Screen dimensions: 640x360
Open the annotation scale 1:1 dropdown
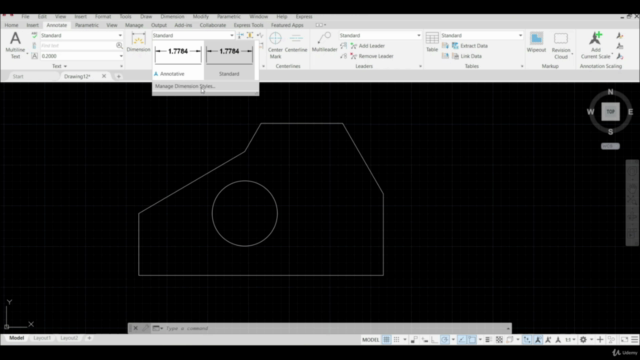pos(570,340)
